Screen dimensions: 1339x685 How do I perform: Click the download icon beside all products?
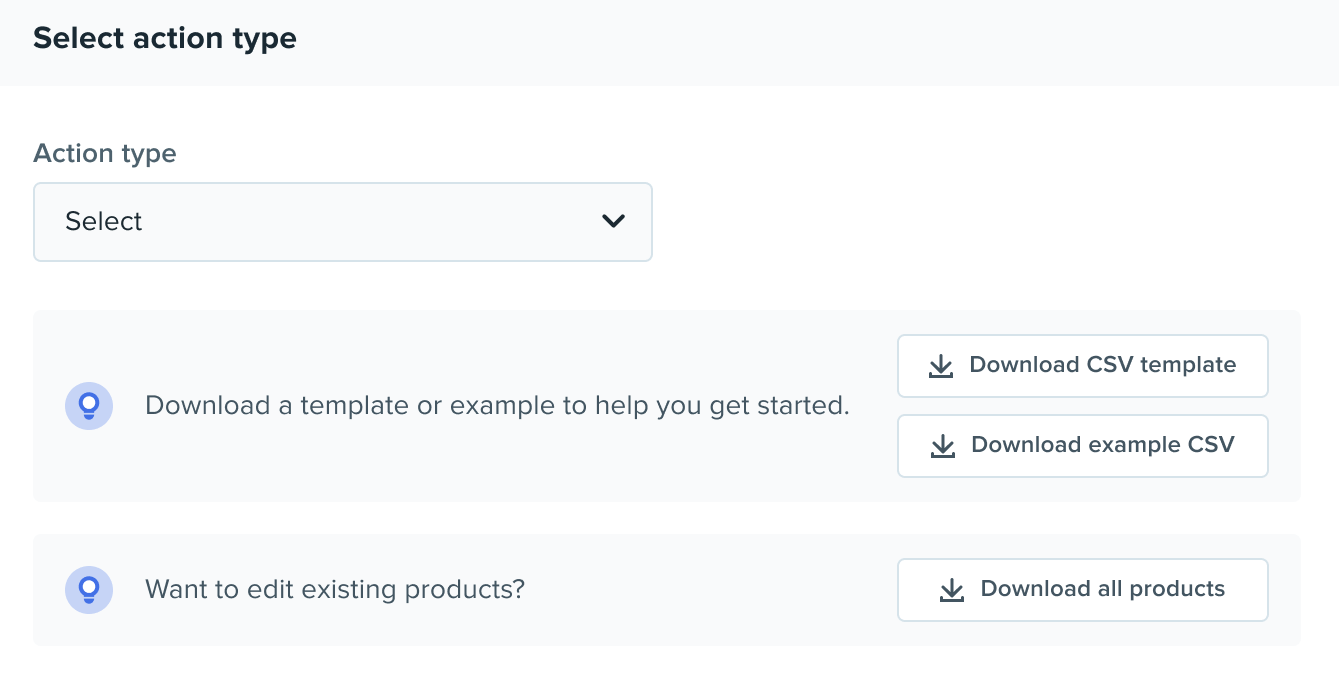click(952, 590)
